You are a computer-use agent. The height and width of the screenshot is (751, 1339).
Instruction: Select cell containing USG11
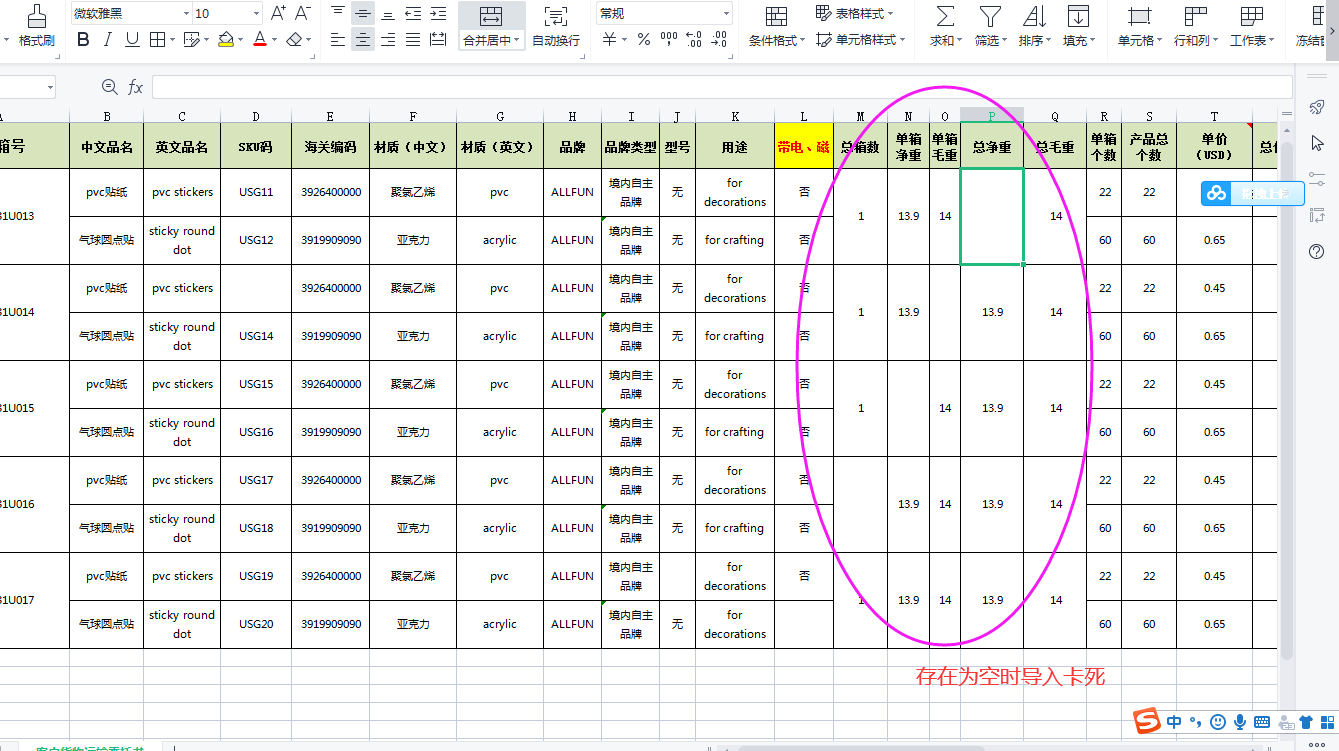[x=256, y=192]
